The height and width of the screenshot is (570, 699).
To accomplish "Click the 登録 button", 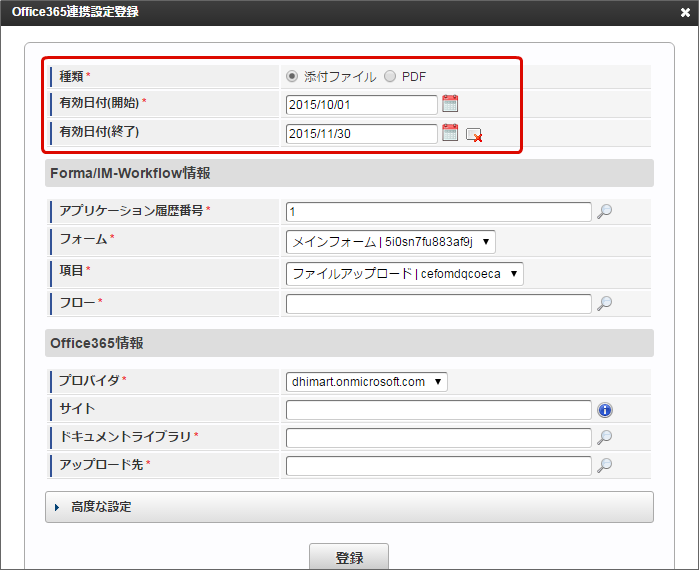I will (349, 557).
